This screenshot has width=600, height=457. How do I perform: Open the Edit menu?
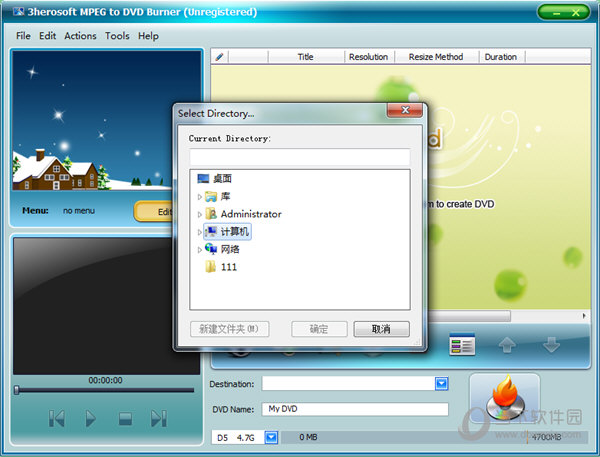coord(47,36)
